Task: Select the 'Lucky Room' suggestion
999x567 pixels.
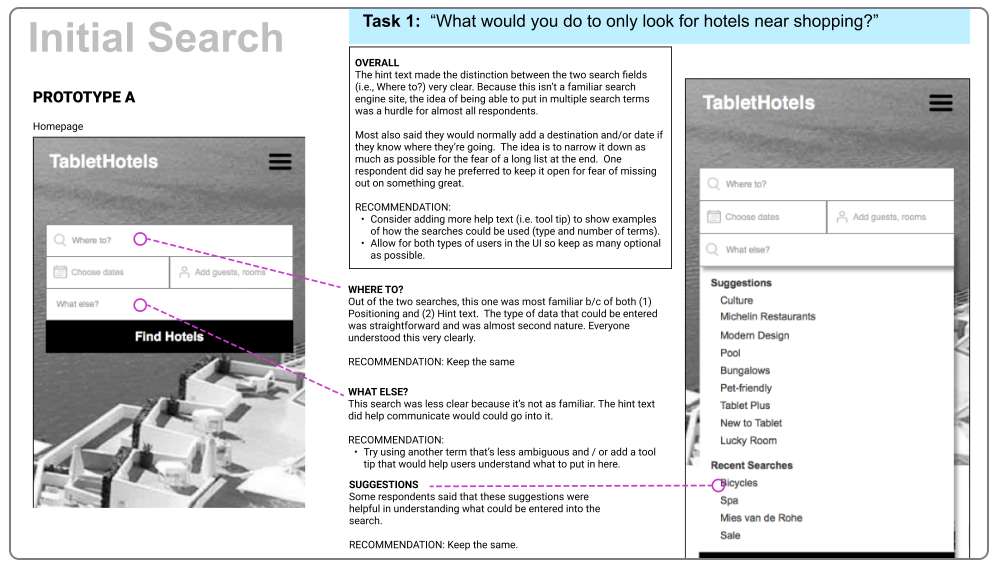Action: point(748,440)
